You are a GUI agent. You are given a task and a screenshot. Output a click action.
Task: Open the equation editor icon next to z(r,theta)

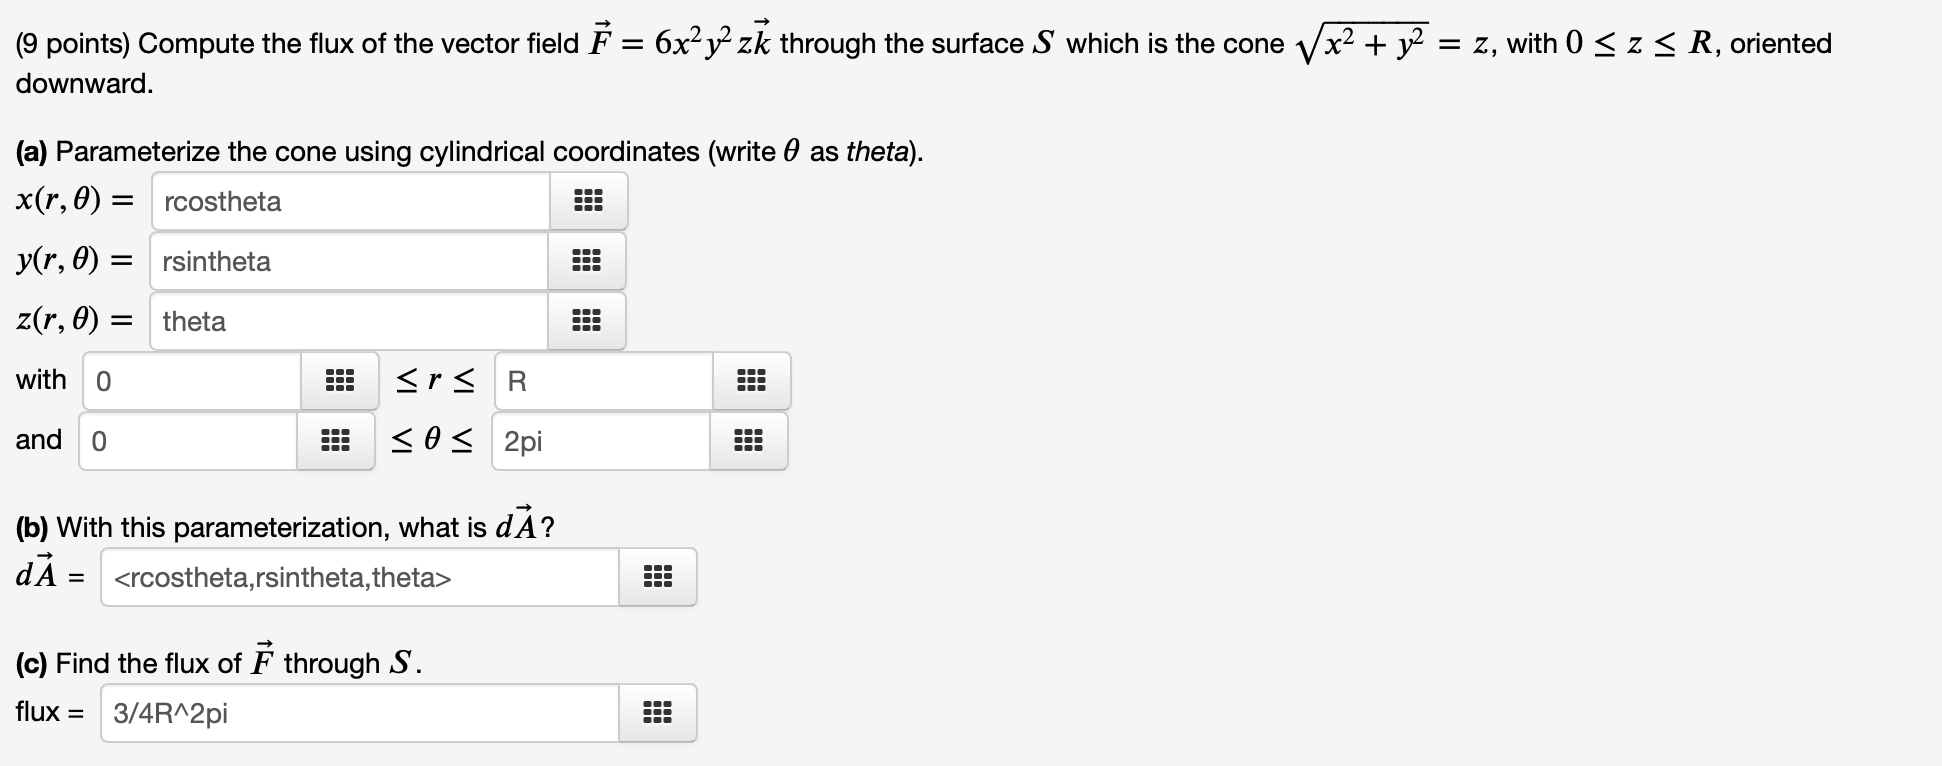tap(588, 321)
